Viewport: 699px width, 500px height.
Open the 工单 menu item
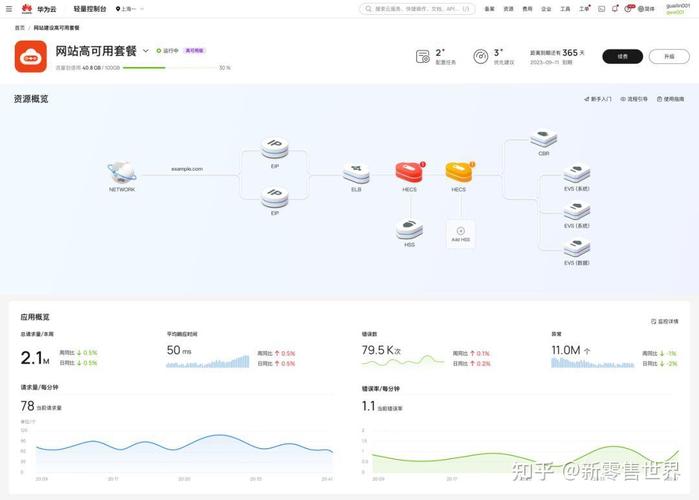(584, 8)
